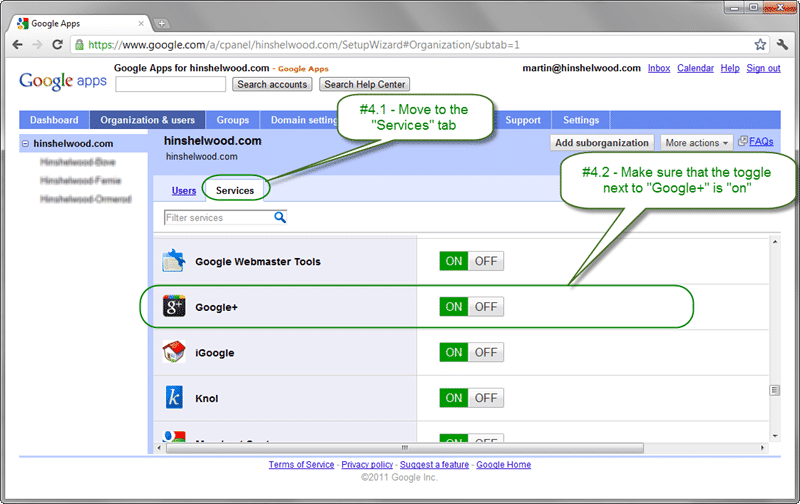Open a new browser tab

point(161,23)
